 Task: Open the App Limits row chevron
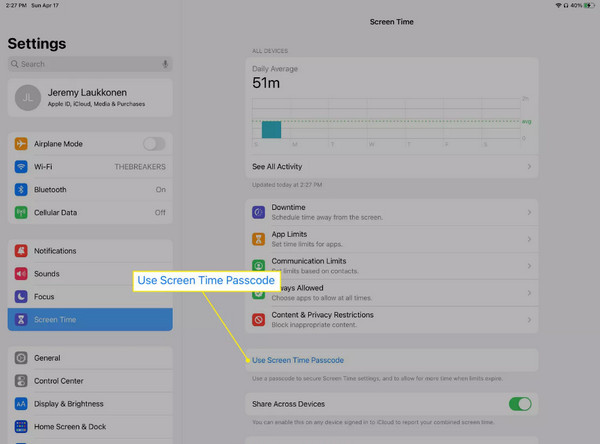pos(529,239)
